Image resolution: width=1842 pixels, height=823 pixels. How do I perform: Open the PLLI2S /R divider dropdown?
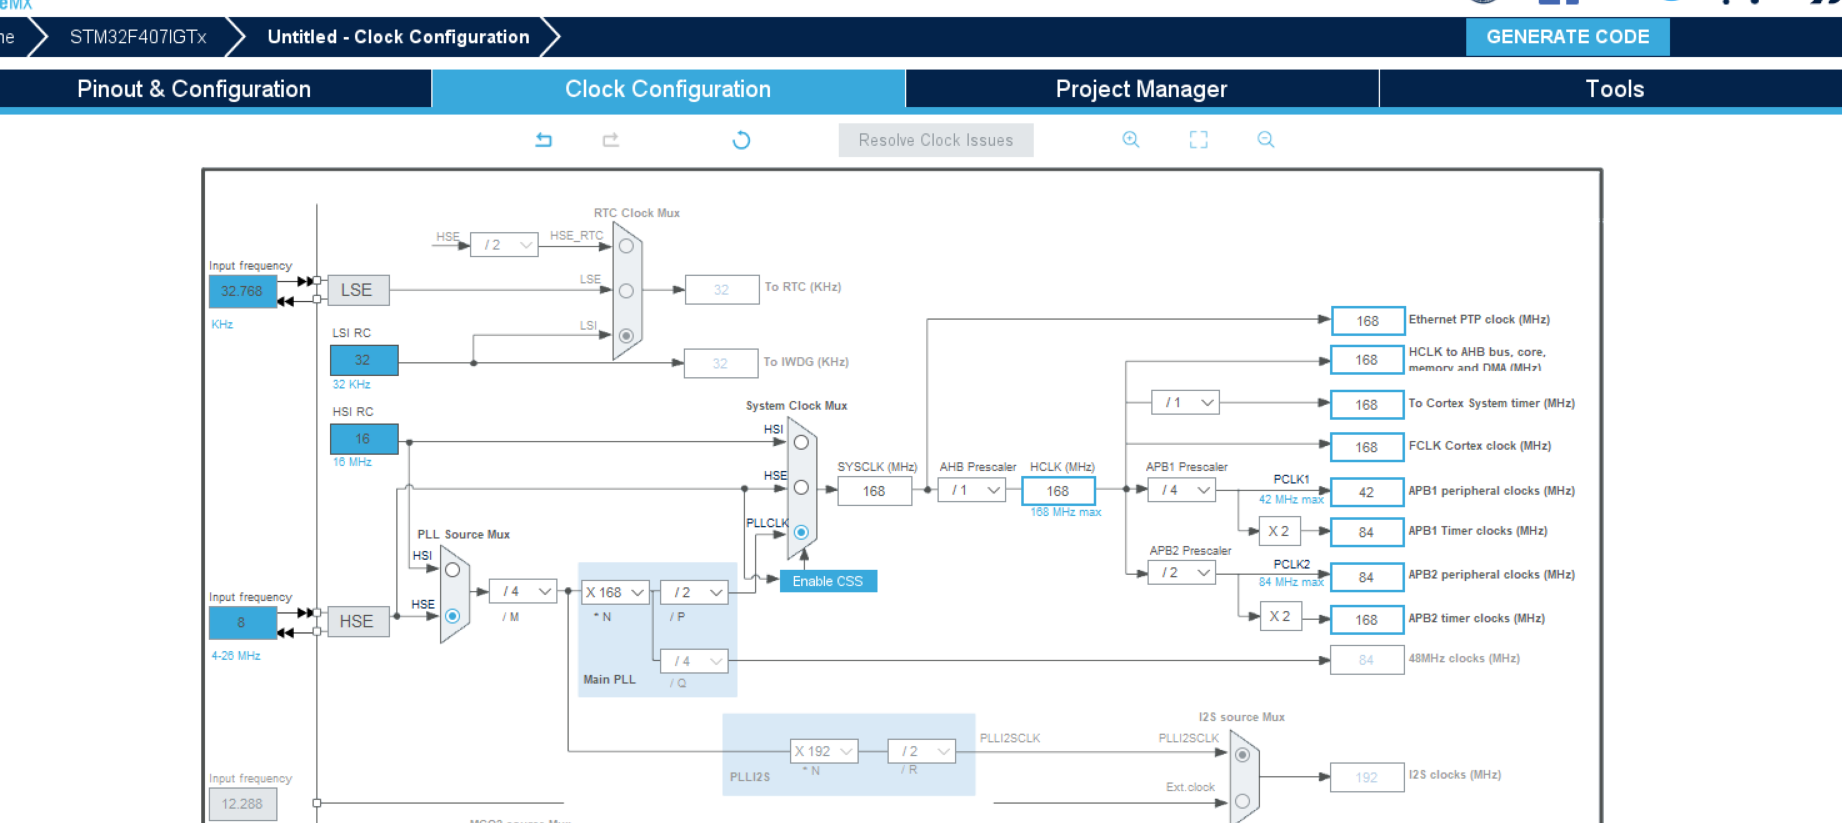pyautogui.click(x=922, y=751)
